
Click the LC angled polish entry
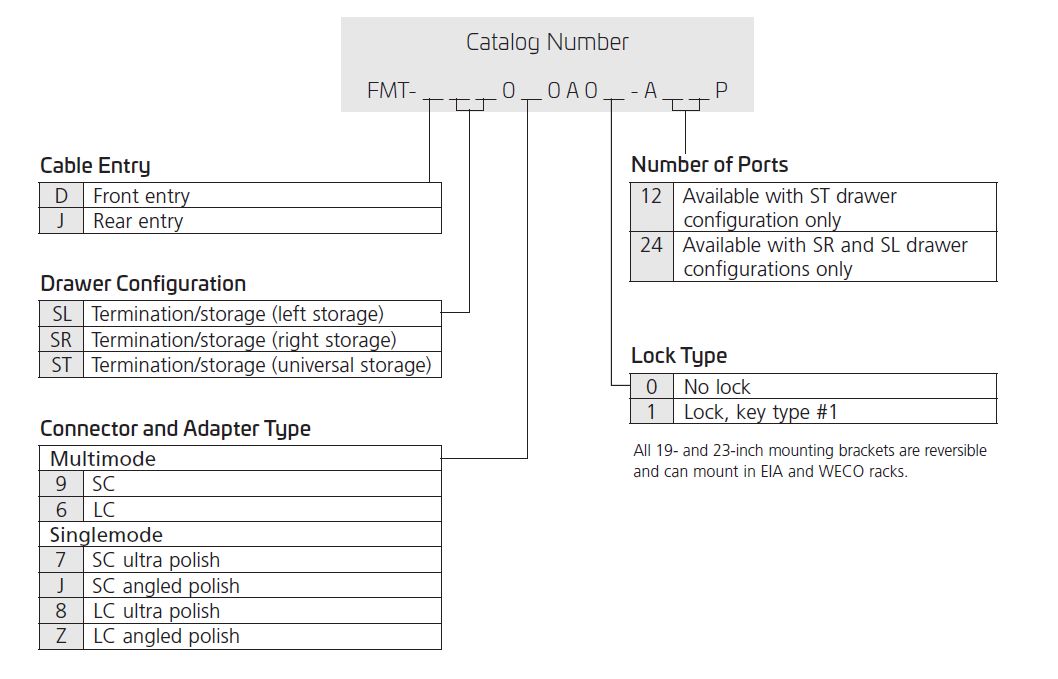tap(240, 636)
